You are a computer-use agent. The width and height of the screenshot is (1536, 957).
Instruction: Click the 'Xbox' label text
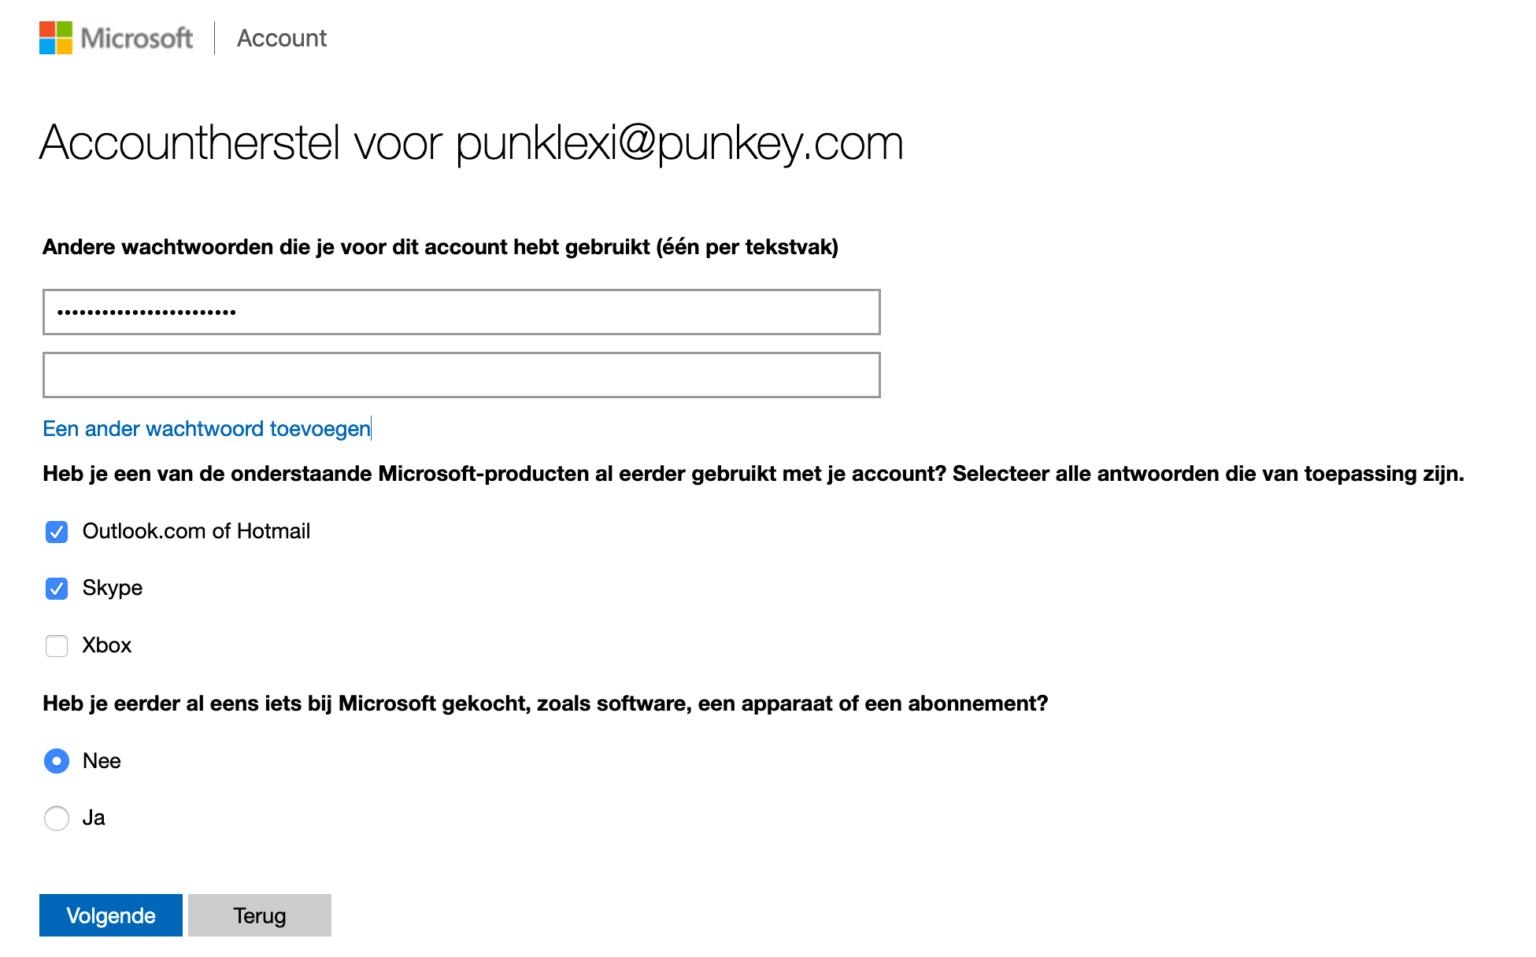pyautogui.click(x=107, y=645)
